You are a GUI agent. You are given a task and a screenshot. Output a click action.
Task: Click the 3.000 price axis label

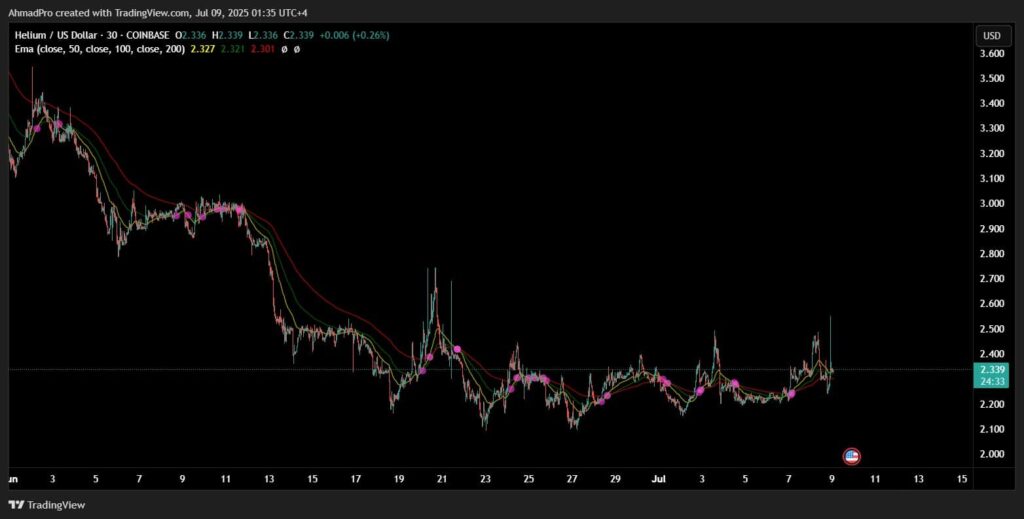tap(992, 204)
